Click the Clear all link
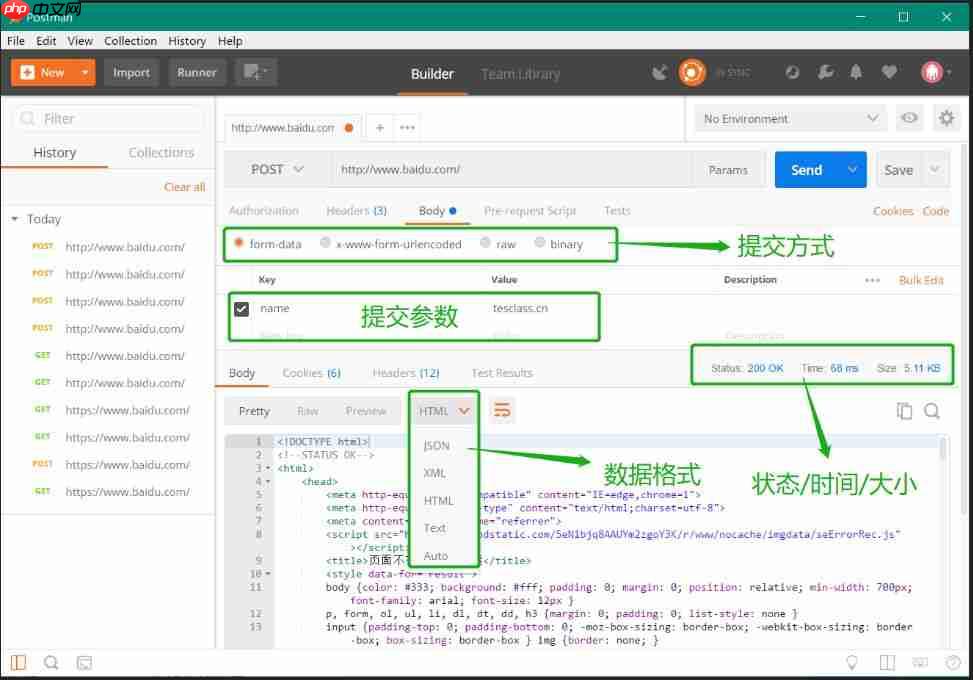This screenshot has height=680, width=973. pos(184,187)
